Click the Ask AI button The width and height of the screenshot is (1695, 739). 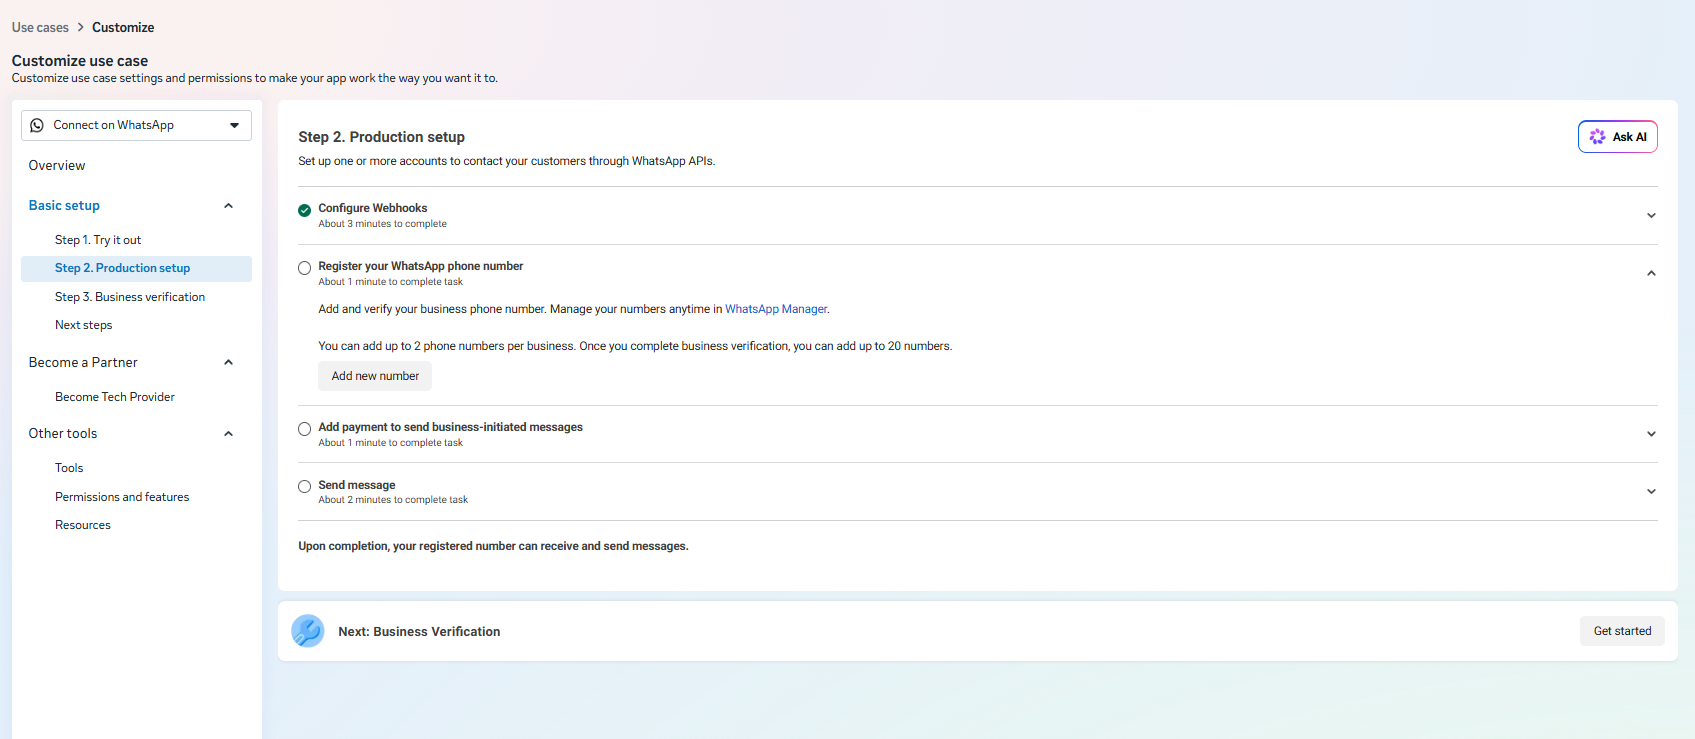(1617, 137)
